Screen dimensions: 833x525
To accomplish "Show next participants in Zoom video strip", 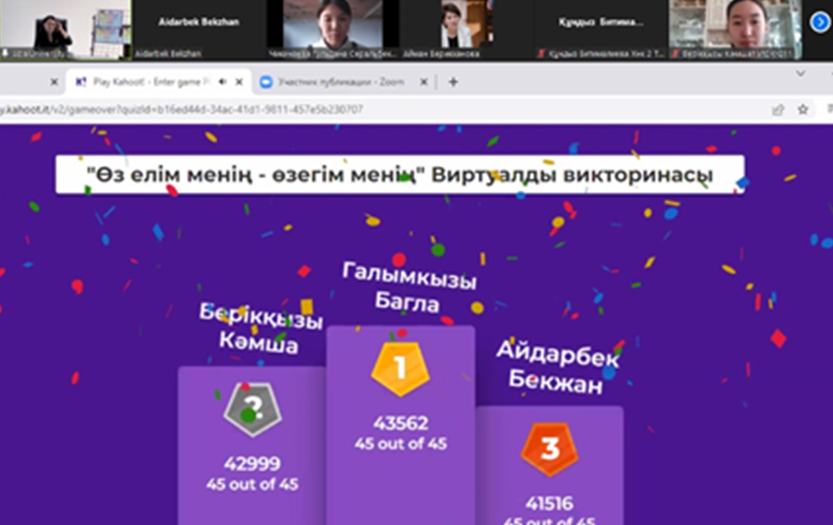I will pos(820,23).
